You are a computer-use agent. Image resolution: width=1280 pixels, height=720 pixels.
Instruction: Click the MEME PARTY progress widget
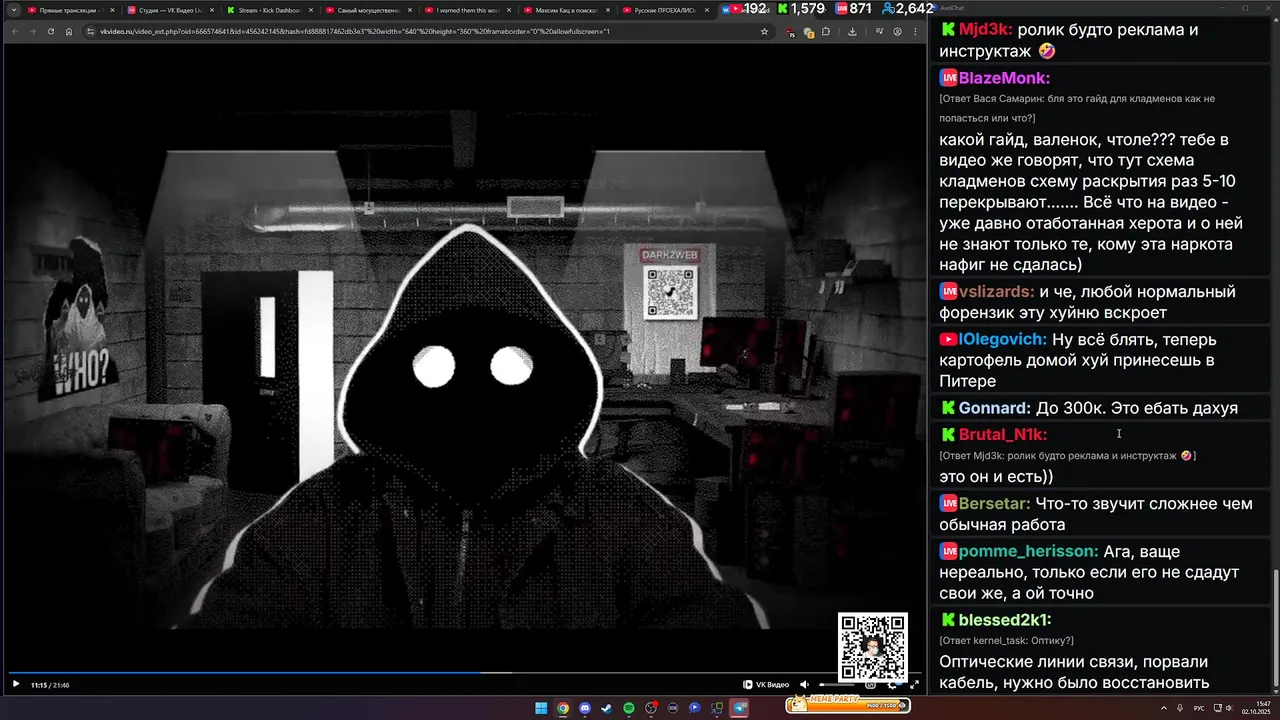(849, 704)
